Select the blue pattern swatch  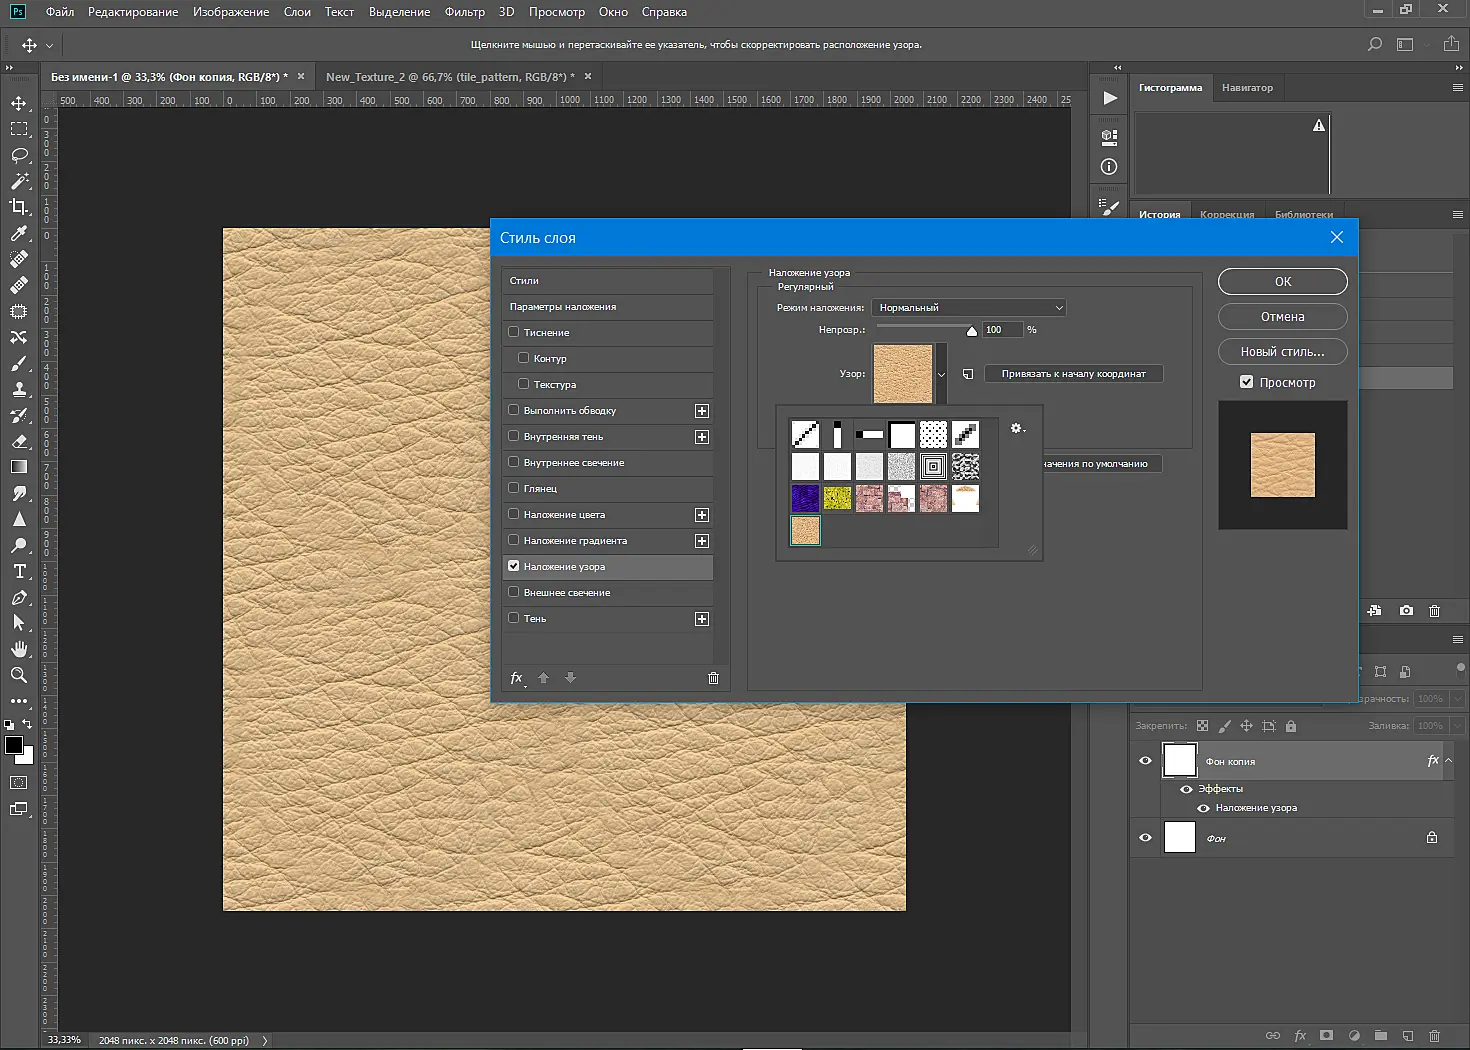tap(805, 498)
